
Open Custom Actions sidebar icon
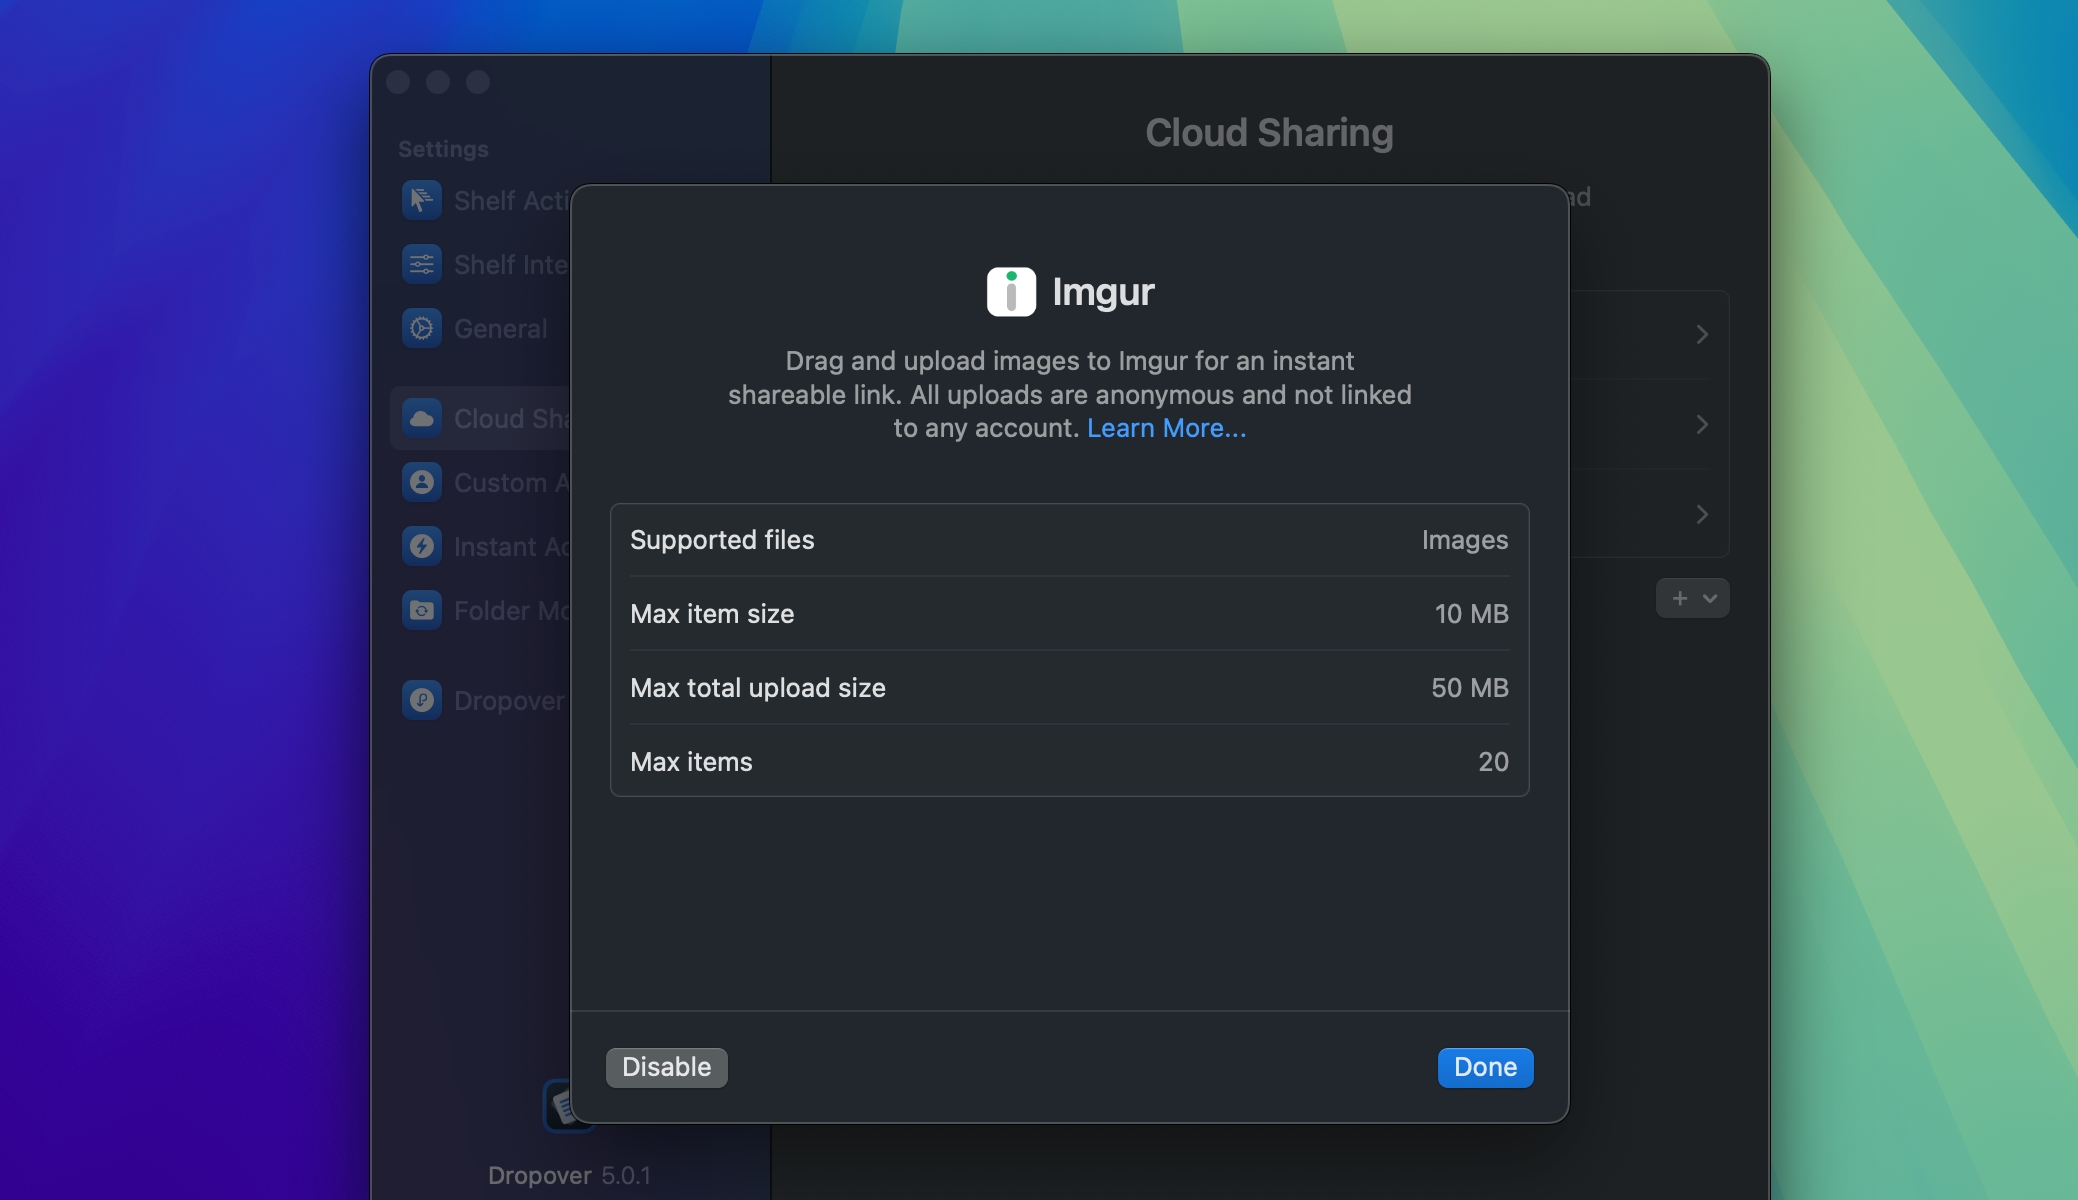pyautogui.click(x=422, y=482)
